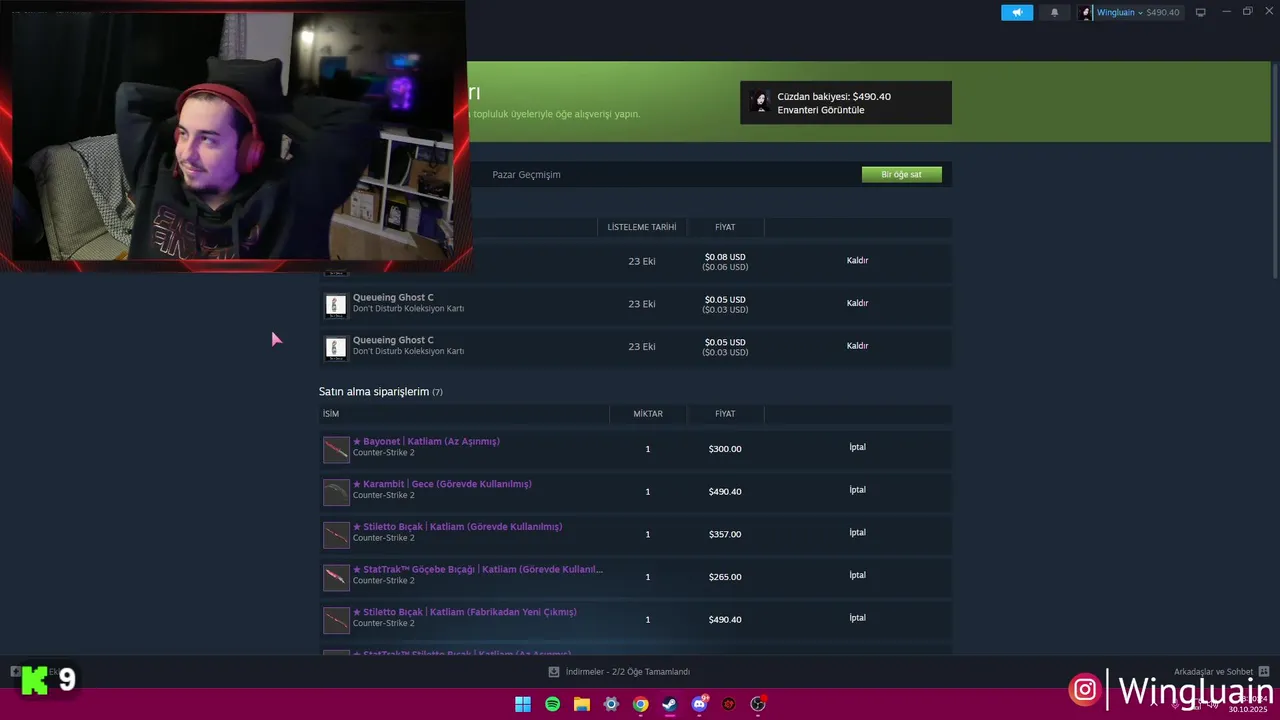
Task: Open the middle Queueing Ghost C listing name
Action: coord(393,297)
